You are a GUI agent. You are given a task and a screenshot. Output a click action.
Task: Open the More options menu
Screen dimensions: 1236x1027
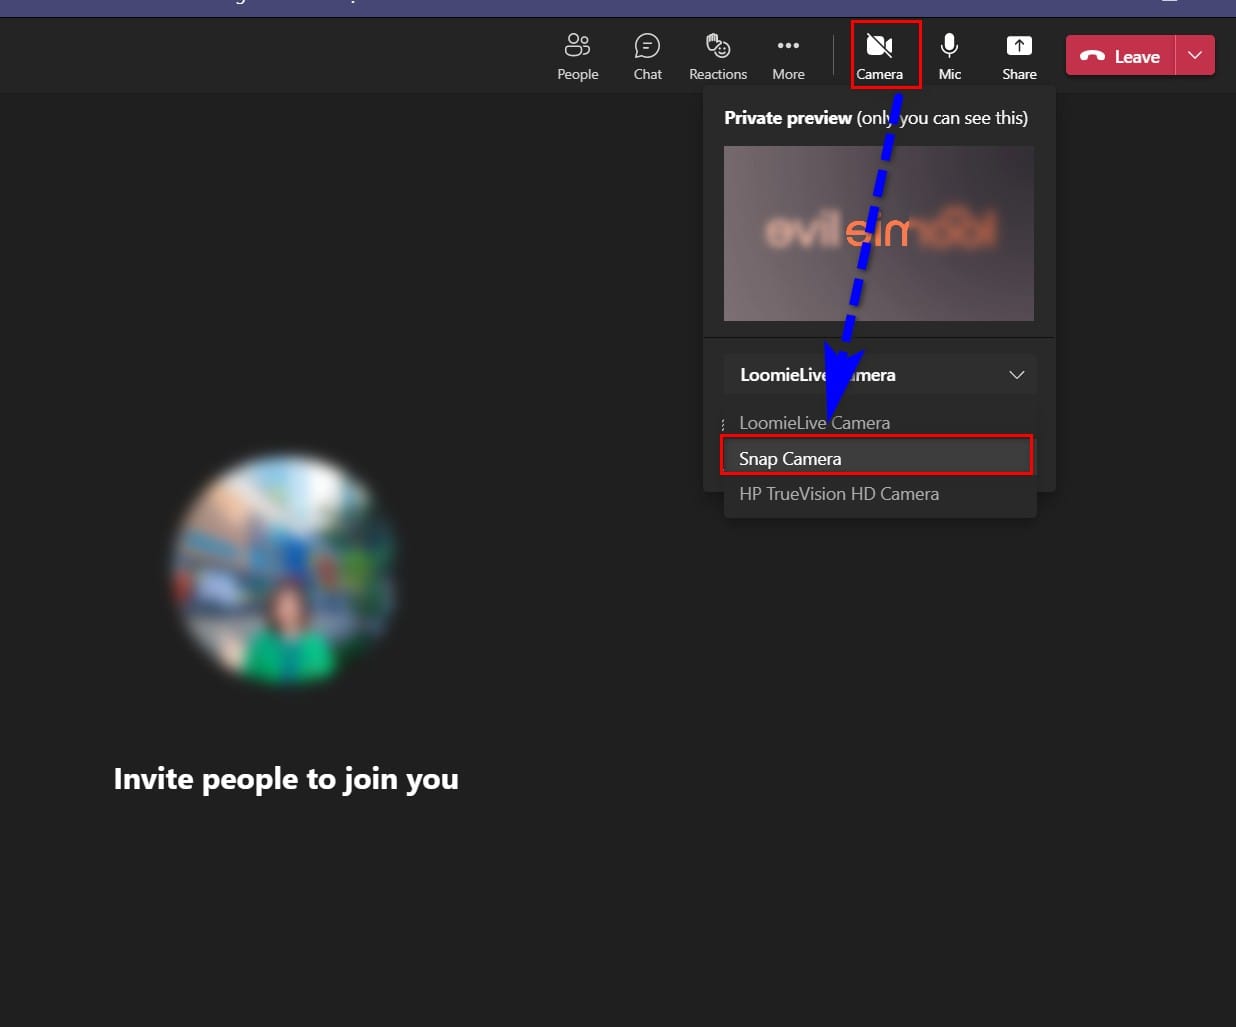(x=788, y=57)
